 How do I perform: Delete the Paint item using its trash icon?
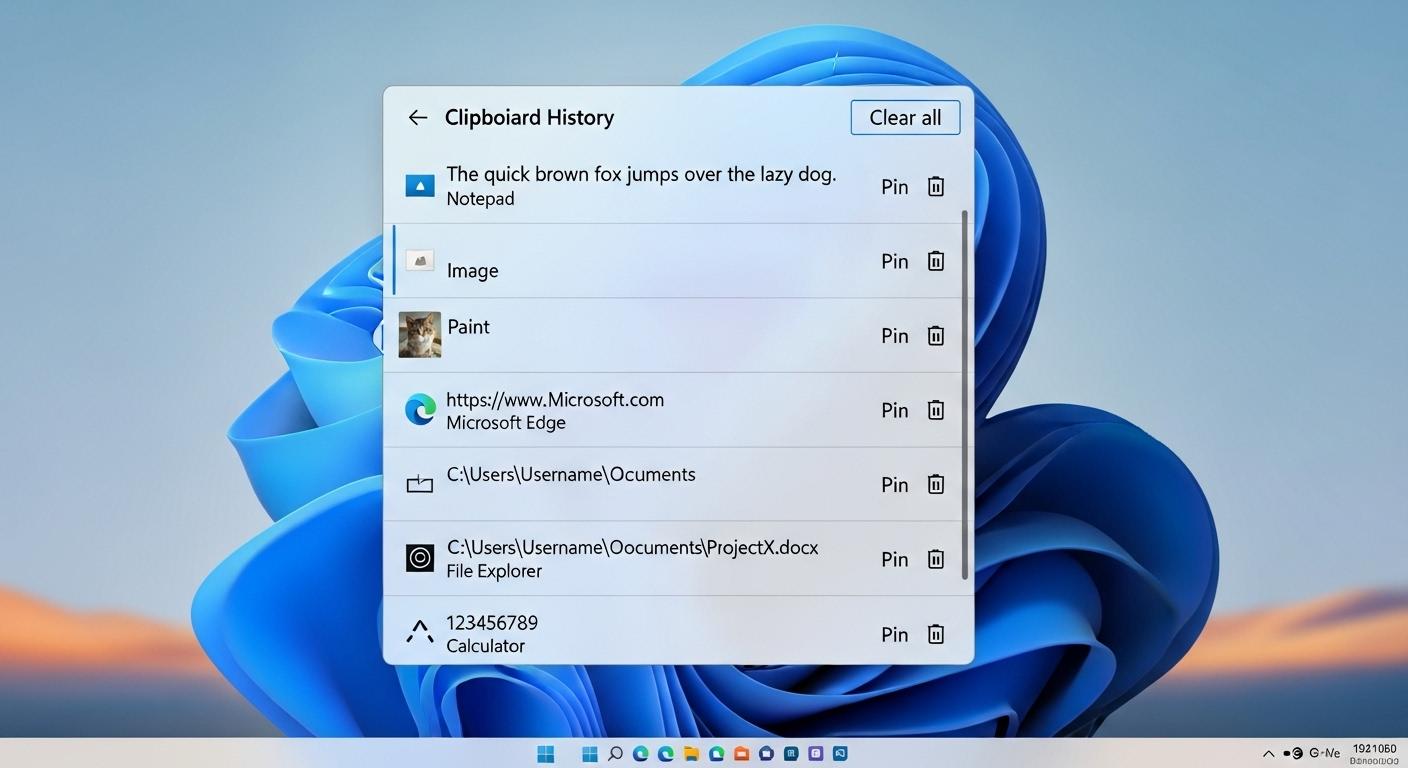coord(935,335)
